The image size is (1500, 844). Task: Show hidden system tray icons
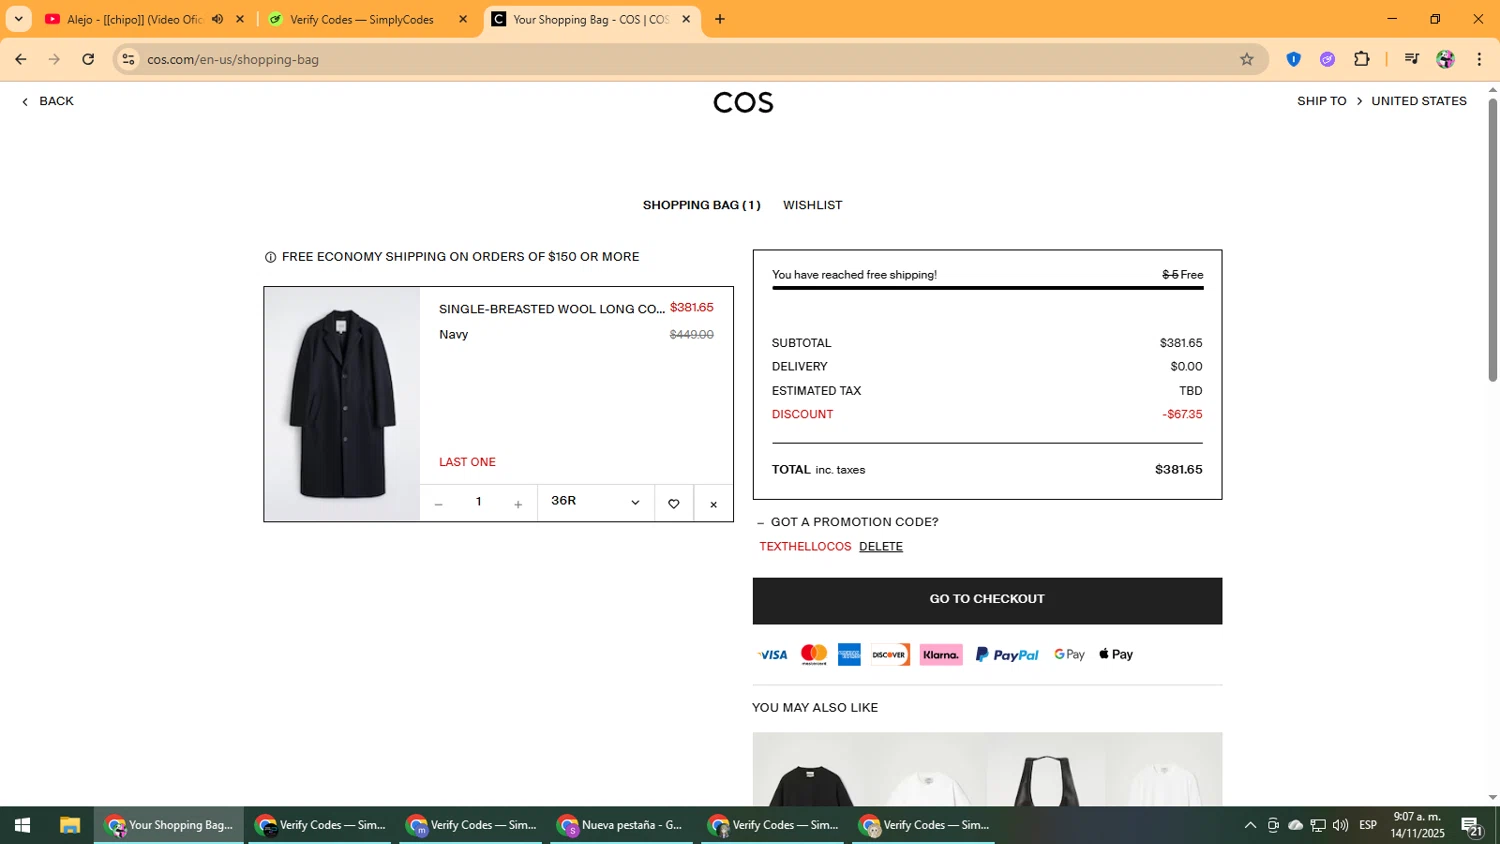1250,825
